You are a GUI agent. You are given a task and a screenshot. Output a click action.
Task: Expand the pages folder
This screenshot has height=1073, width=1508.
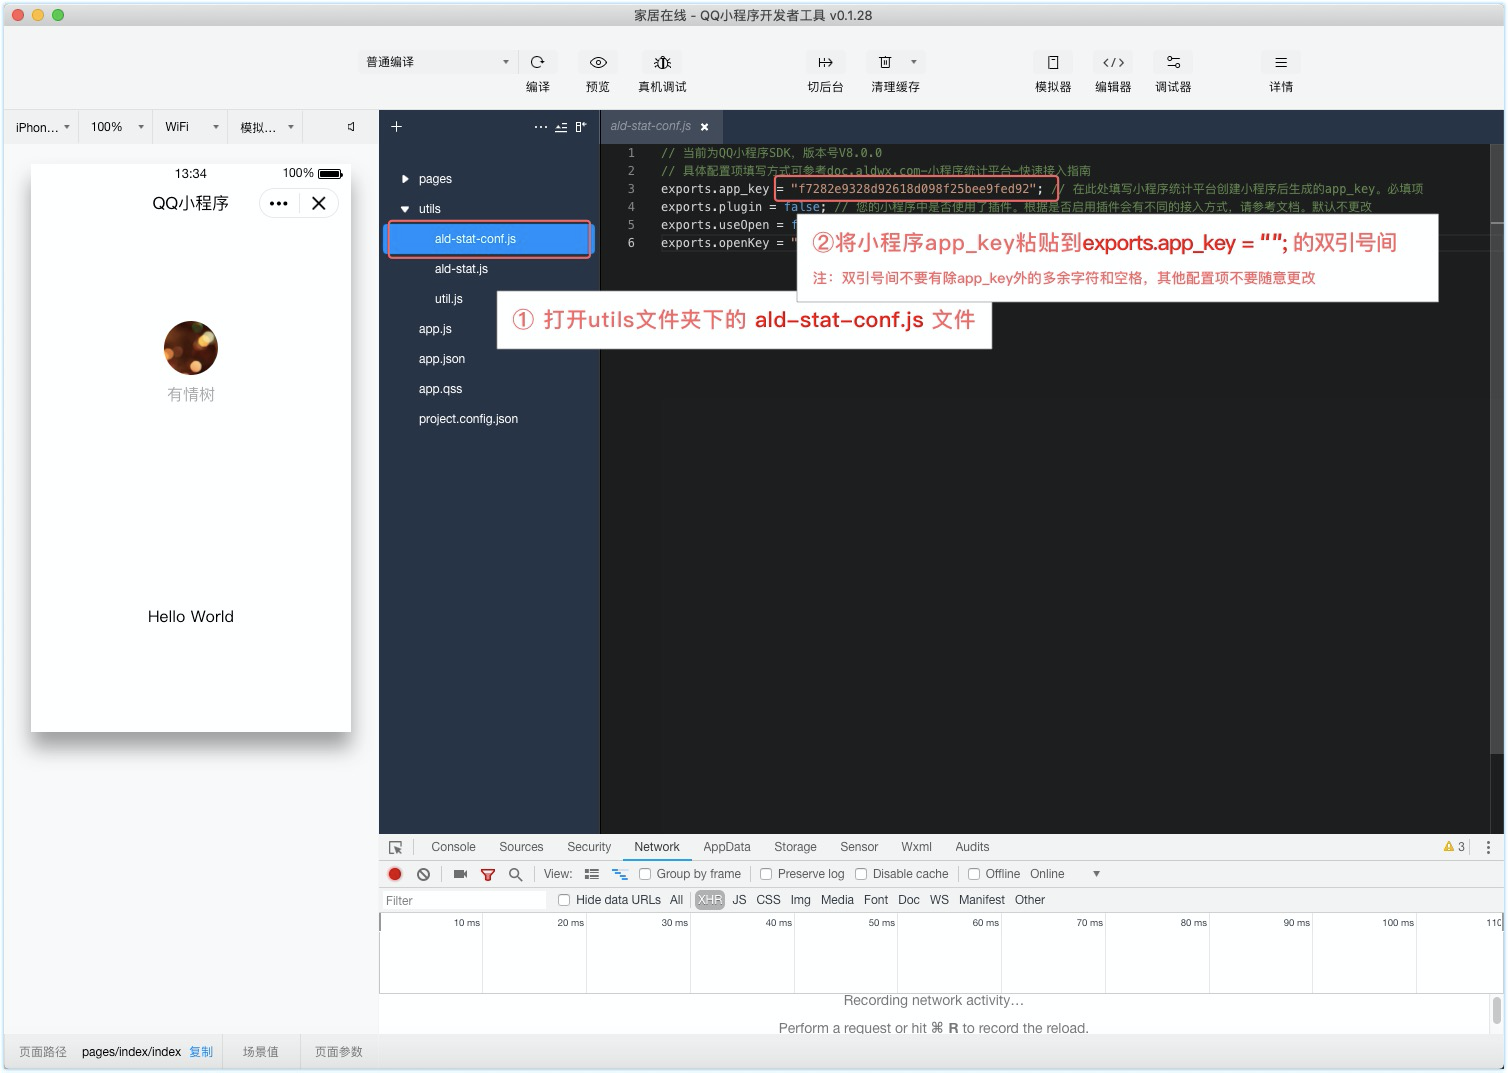(x=405, y=179)
